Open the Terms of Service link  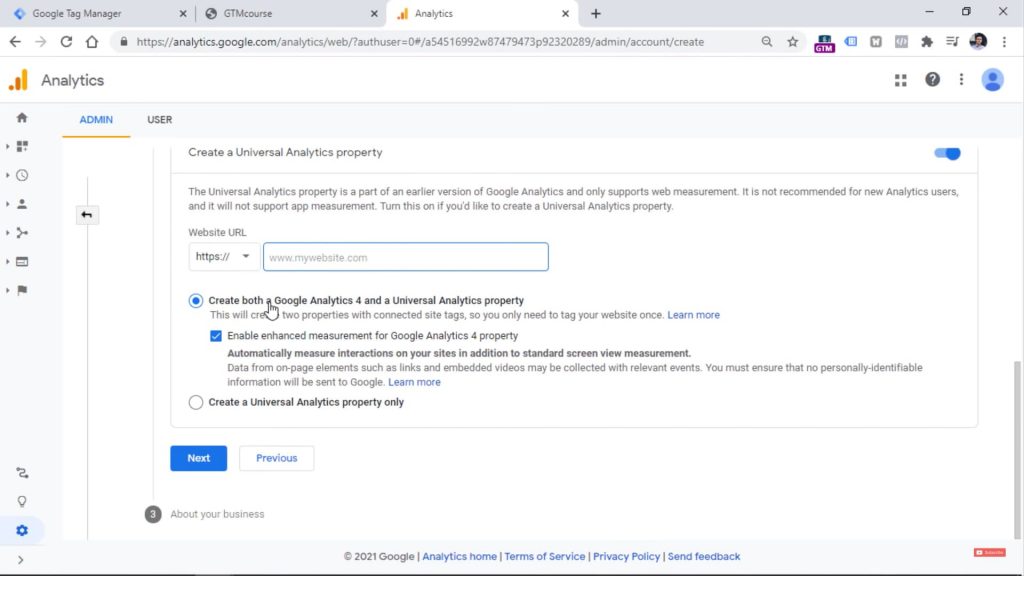[x=545, y=556]
